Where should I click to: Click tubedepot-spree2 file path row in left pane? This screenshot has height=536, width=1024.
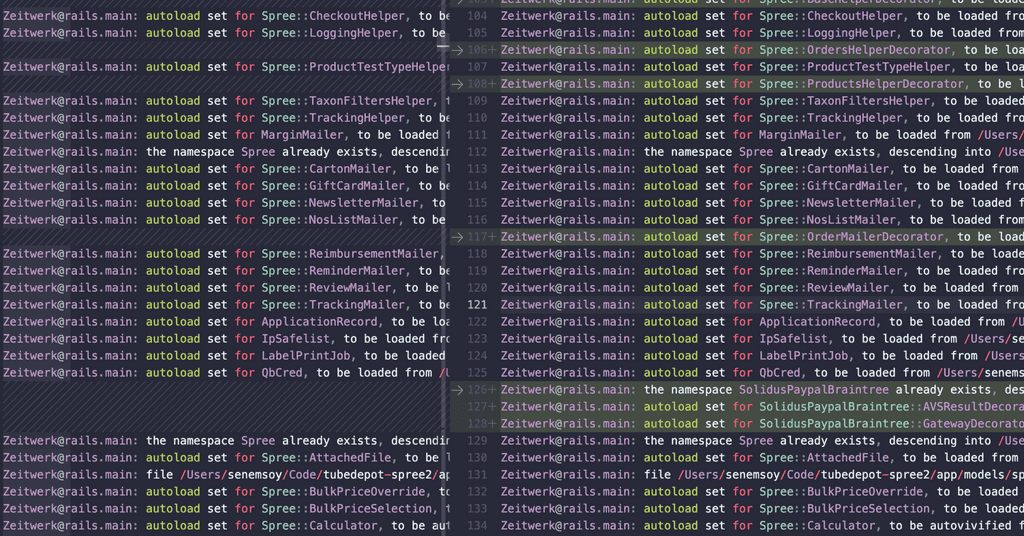point(225,475)
